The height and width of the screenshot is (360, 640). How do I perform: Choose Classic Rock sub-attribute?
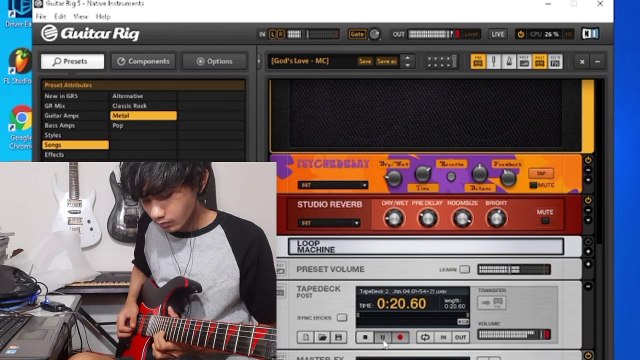143,106
